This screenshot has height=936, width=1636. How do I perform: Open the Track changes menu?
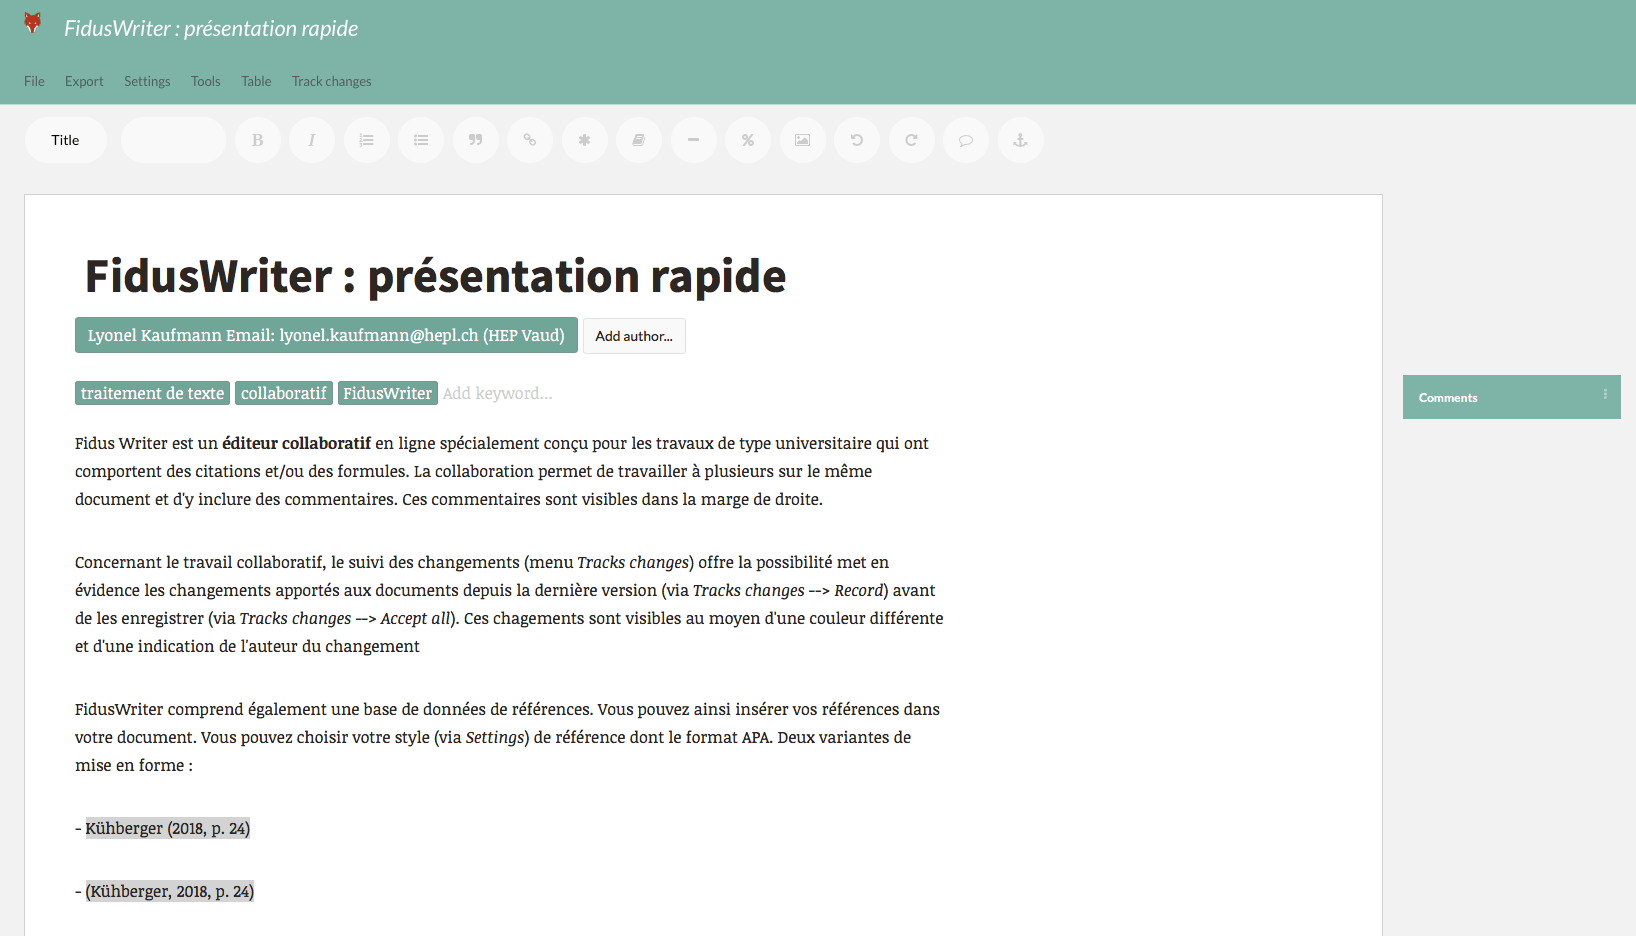pos(331,81)
